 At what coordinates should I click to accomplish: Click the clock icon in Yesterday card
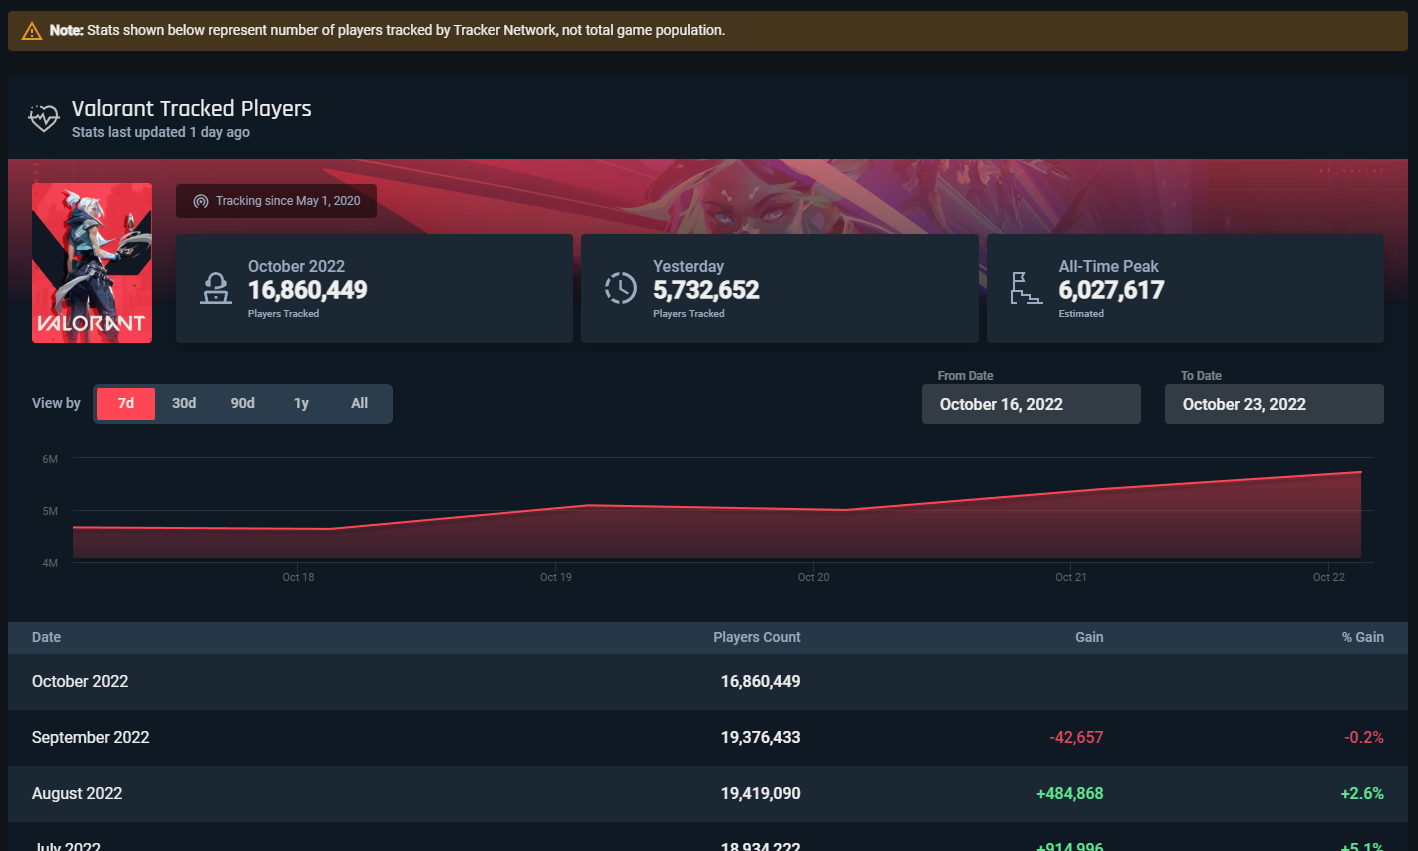pyautogui.click(x=621, y=288)
